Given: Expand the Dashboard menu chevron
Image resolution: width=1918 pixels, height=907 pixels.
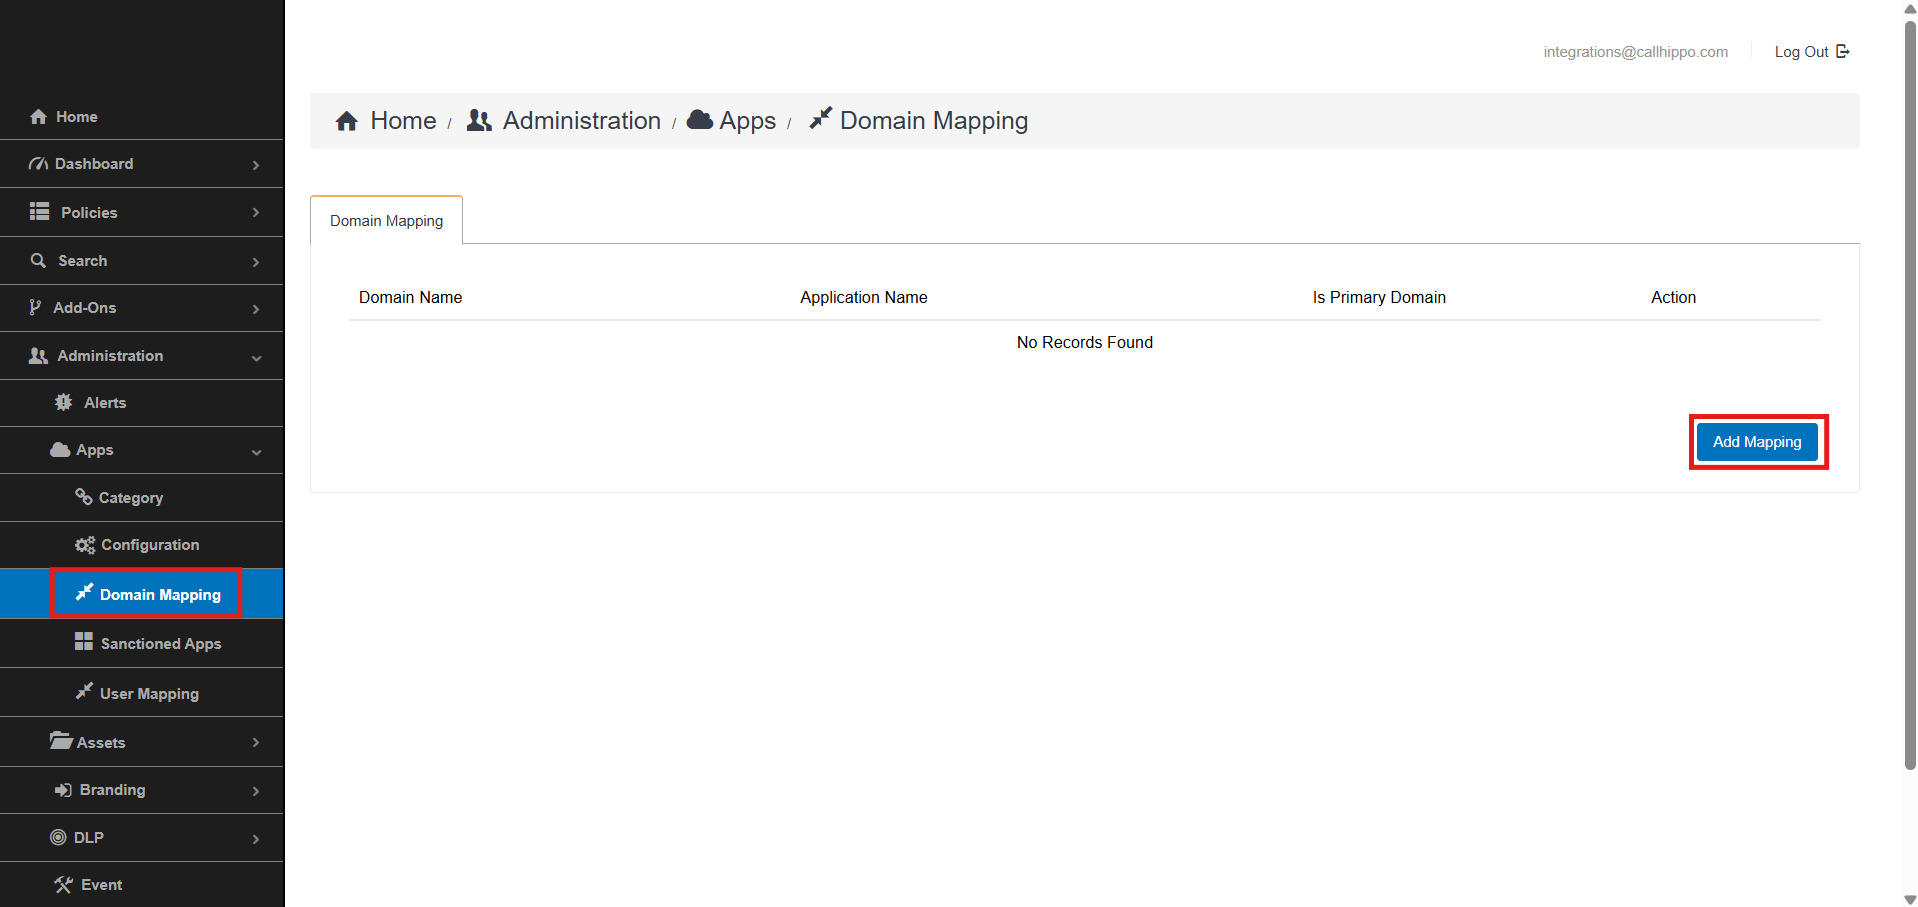Looking at the screenshot, I should [256, 165].
